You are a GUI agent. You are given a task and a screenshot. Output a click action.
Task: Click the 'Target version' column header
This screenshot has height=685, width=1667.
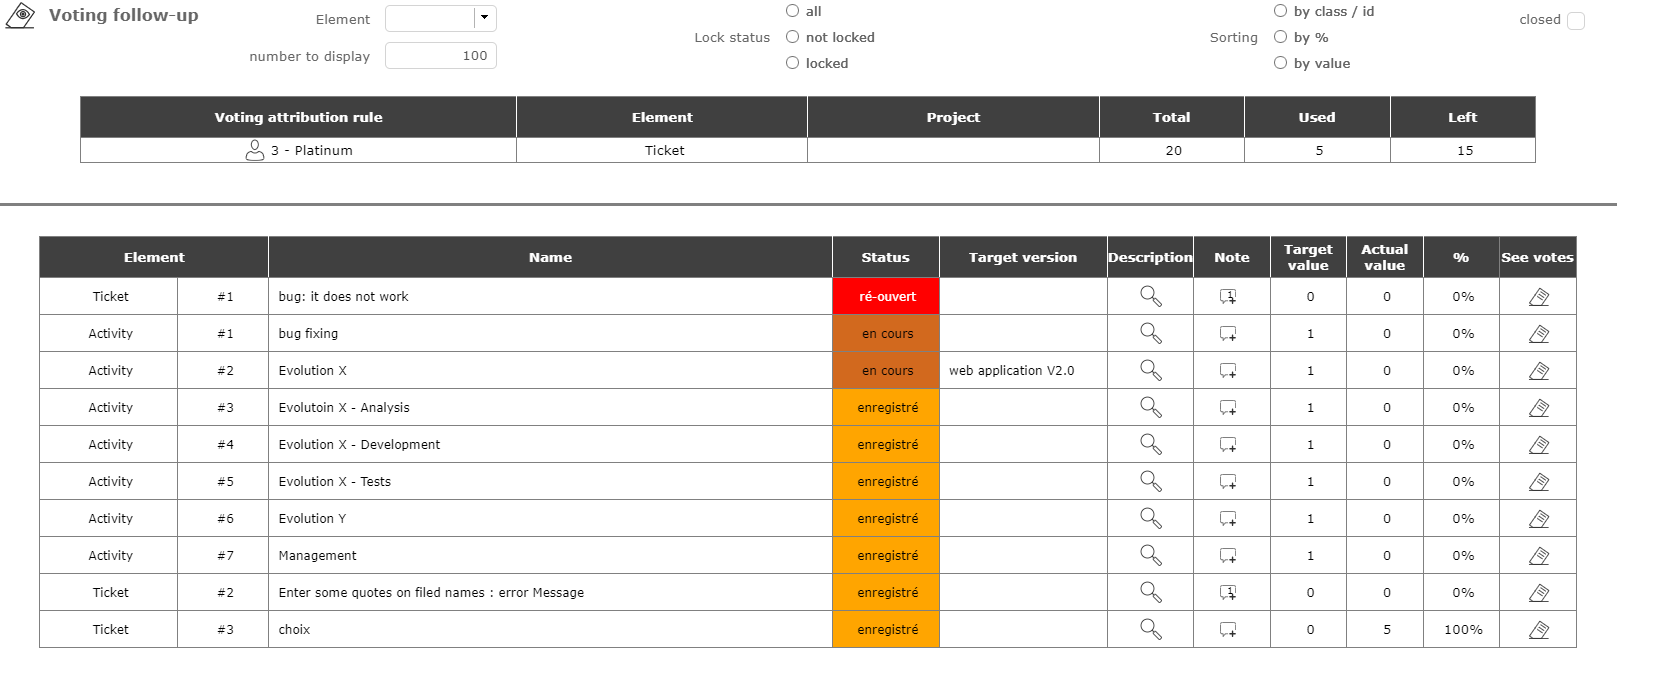(x=1022, y=257)
